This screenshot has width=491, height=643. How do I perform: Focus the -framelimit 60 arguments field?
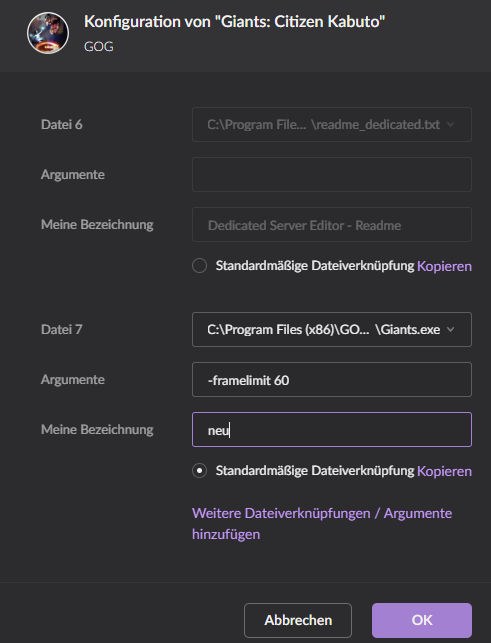click(331, 380)
